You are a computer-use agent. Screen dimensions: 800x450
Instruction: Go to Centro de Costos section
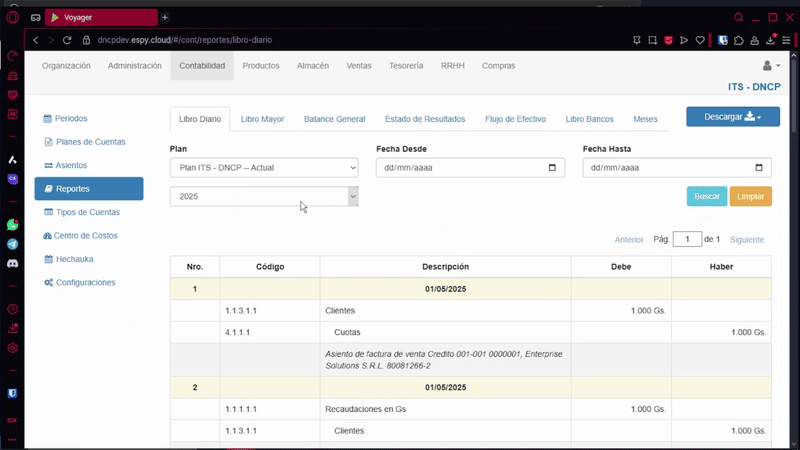(x=85, y=236)
